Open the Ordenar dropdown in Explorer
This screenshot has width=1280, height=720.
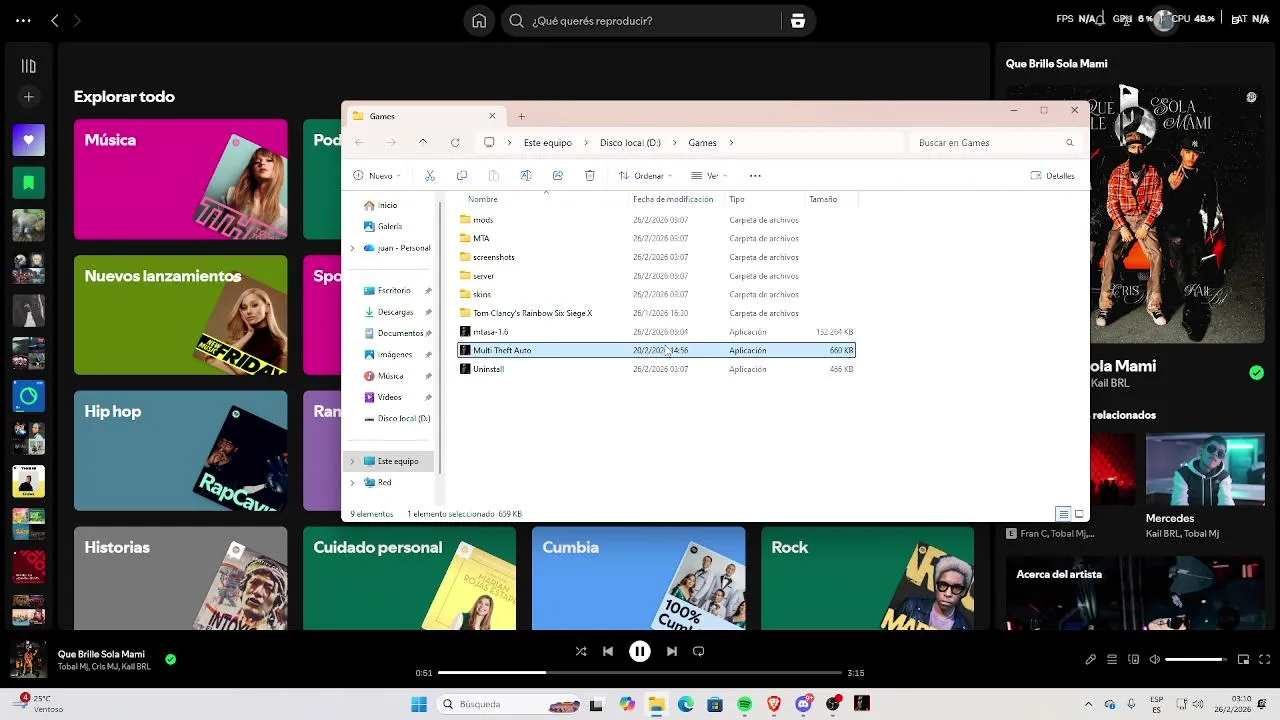pyautogui.click(x=645, y=176)
